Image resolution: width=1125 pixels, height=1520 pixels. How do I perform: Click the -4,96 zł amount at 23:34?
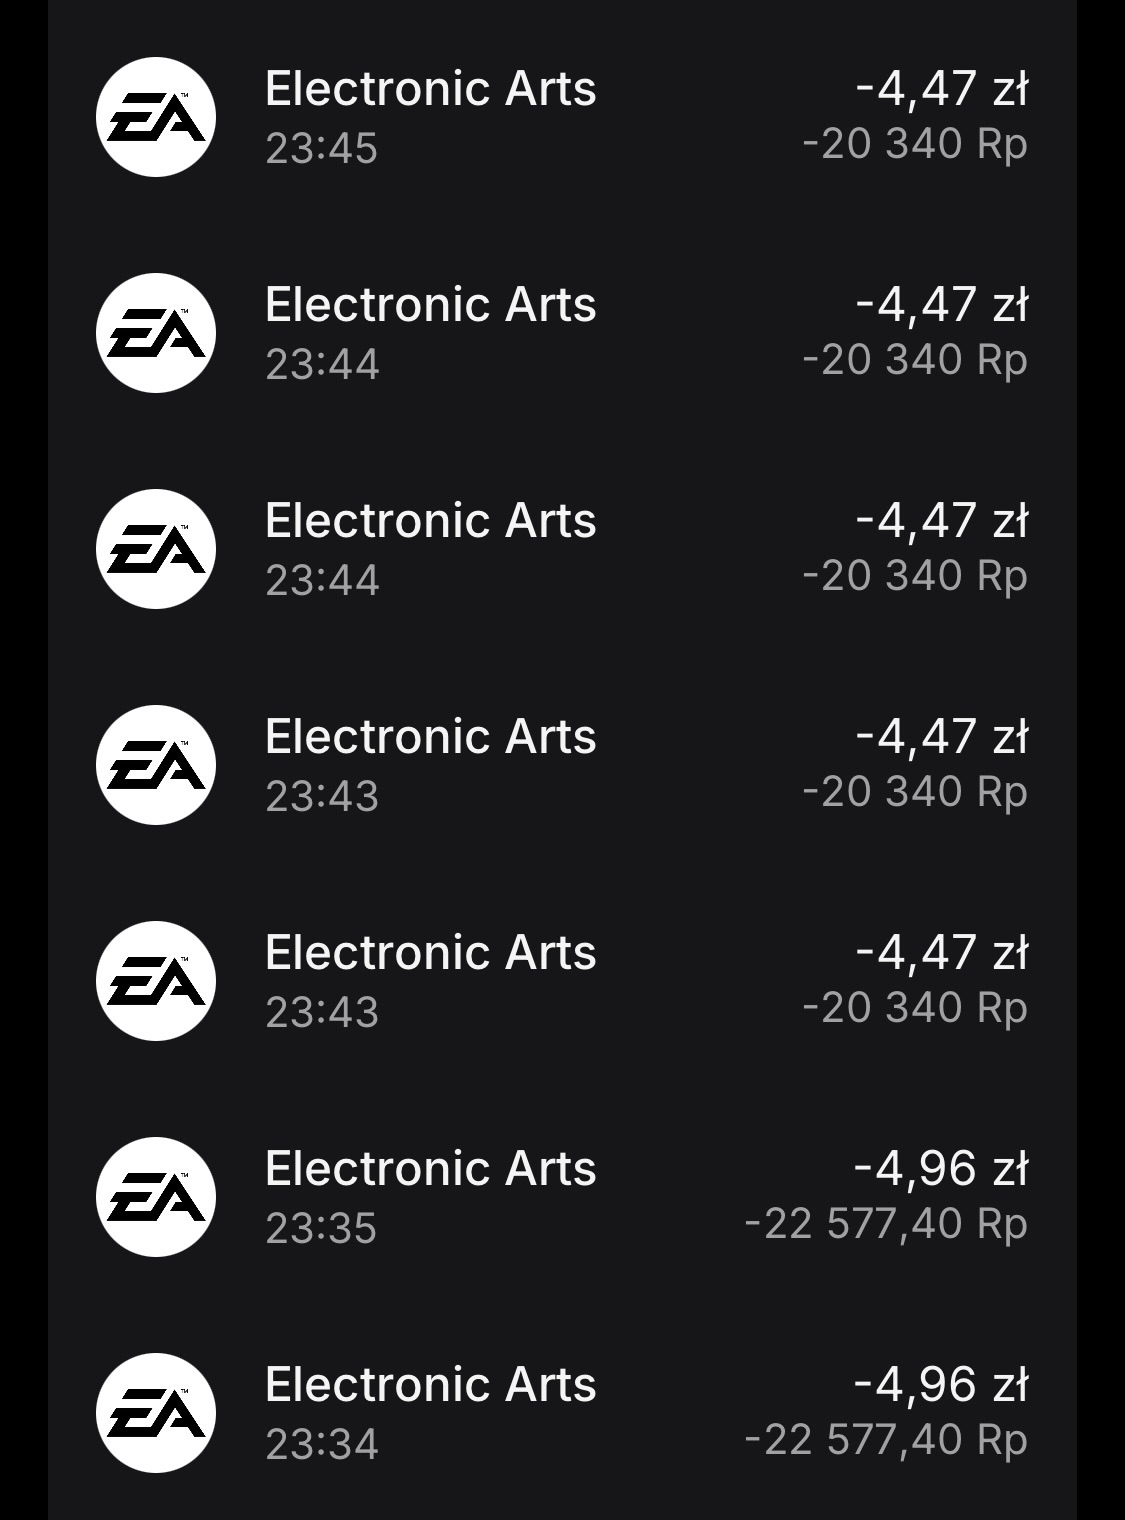940,1385
